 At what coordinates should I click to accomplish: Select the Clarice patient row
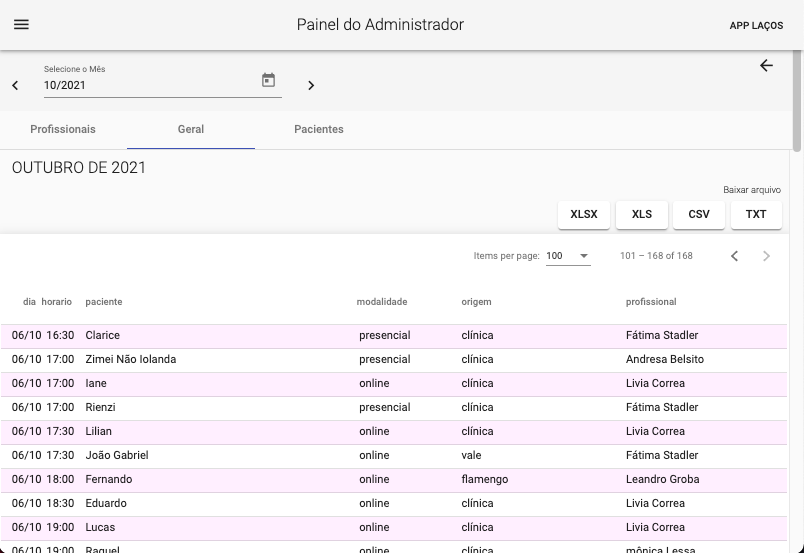click(394, 335)
